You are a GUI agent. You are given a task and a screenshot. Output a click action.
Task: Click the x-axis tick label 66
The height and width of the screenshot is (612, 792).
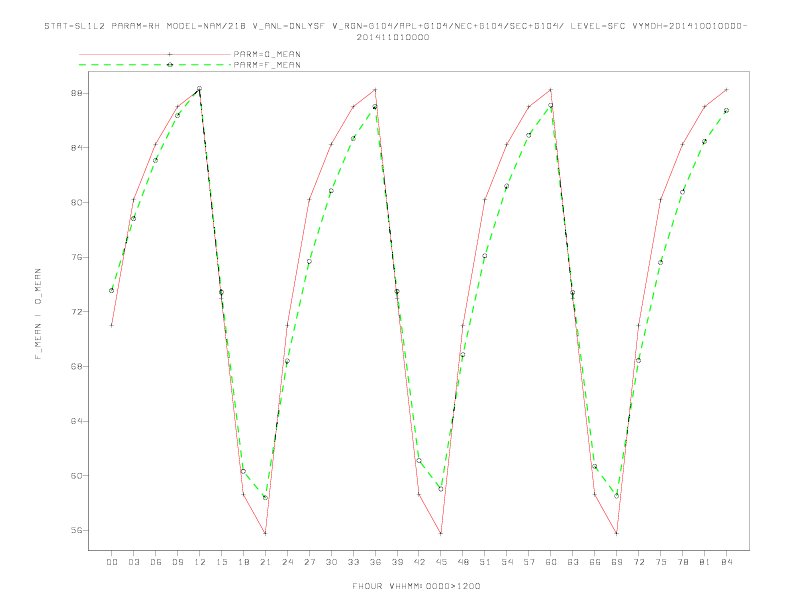pos(595,562)
